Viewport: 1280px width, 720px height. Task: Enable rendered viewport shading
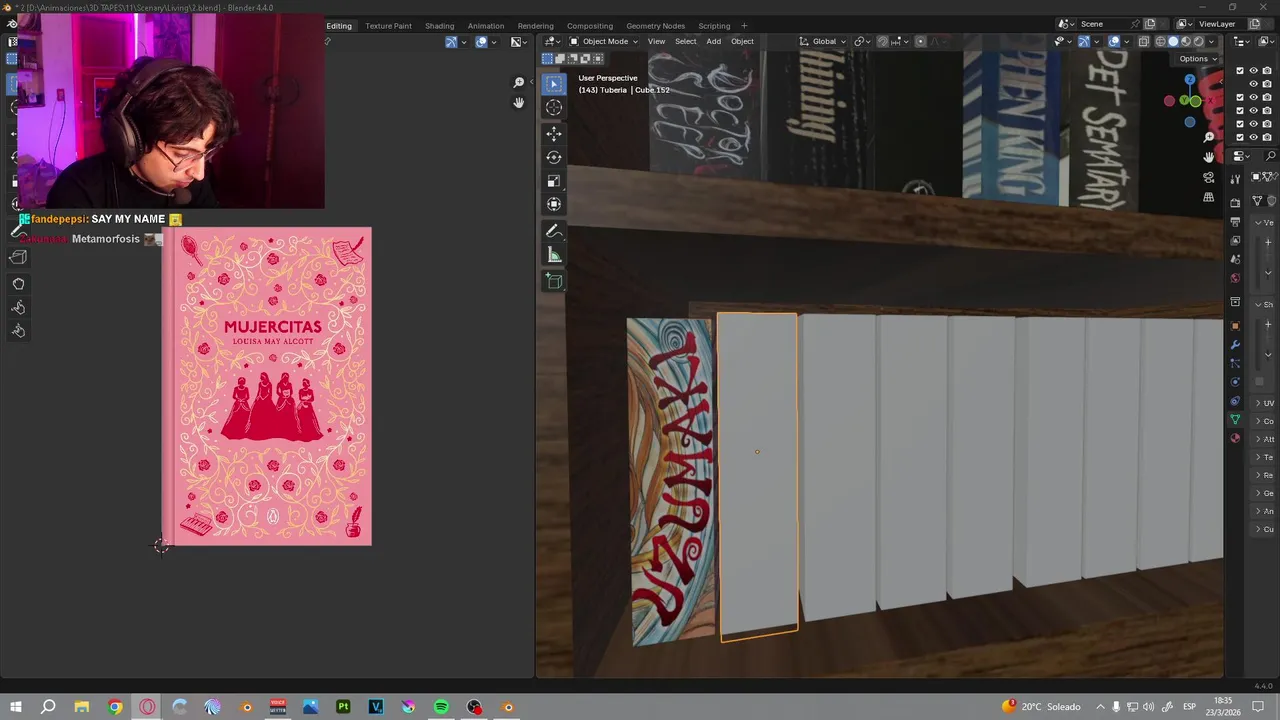1200,41
